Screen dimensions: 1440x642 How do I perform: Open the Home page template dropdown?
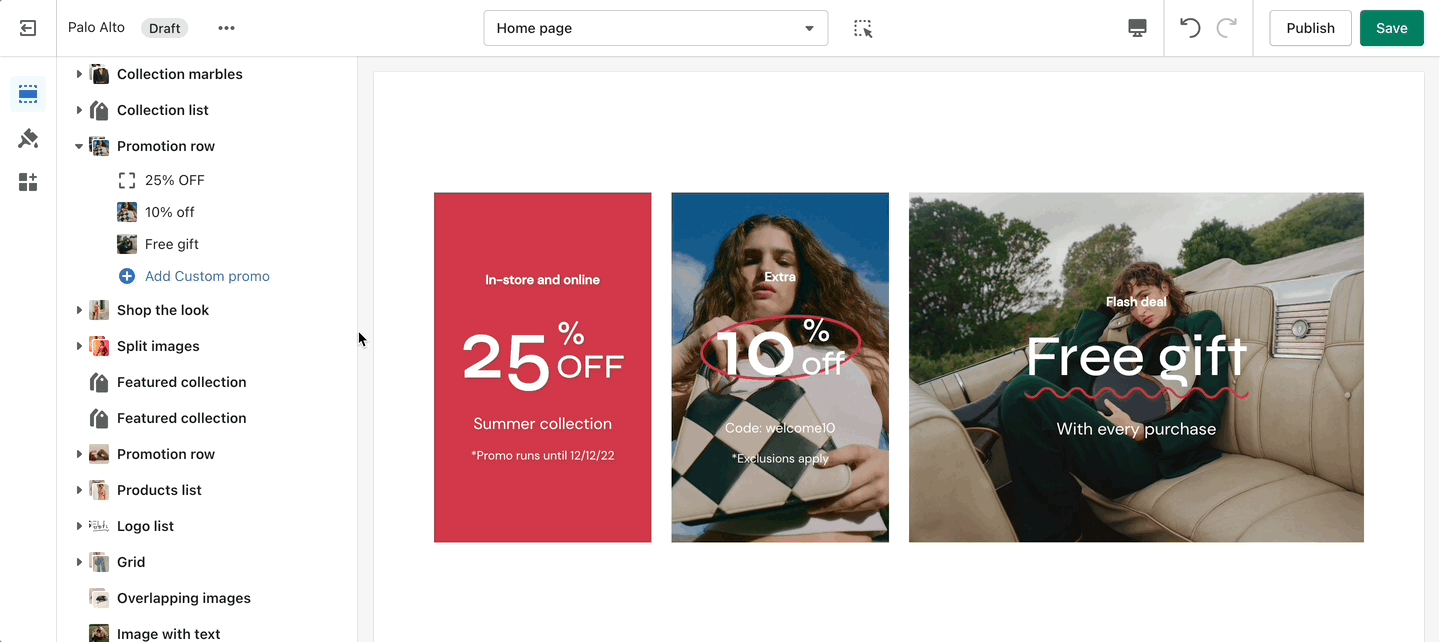656,28
